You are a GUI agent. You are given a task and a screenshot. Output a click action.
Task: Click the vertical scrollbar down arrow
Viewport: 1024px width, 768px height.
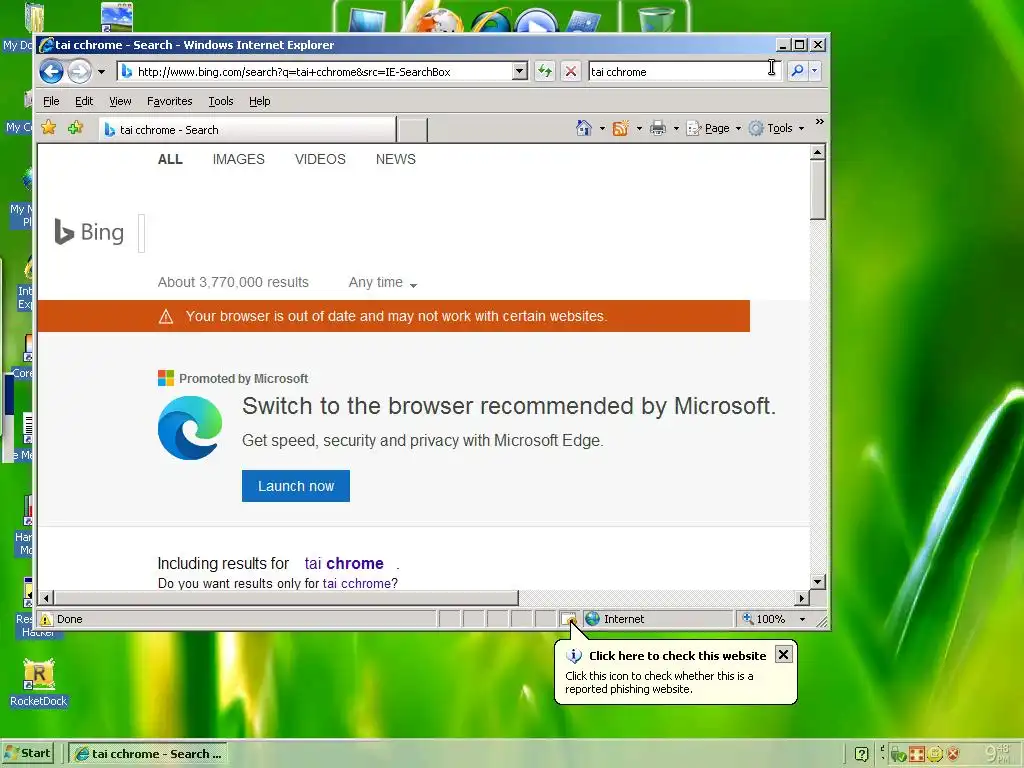pos(818,581)
